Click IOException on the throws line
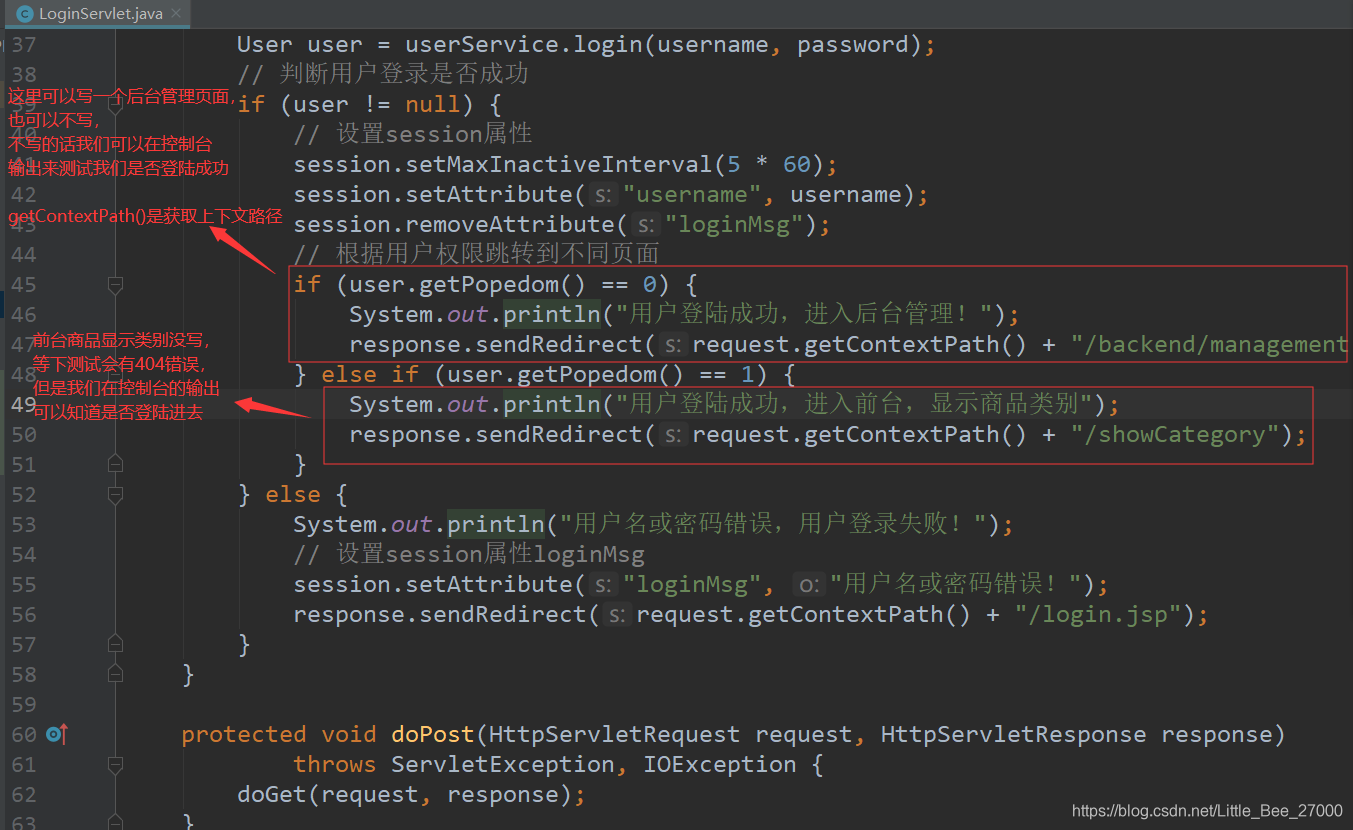The height and width of the screenshot is (830, 1353). point(719,765)
